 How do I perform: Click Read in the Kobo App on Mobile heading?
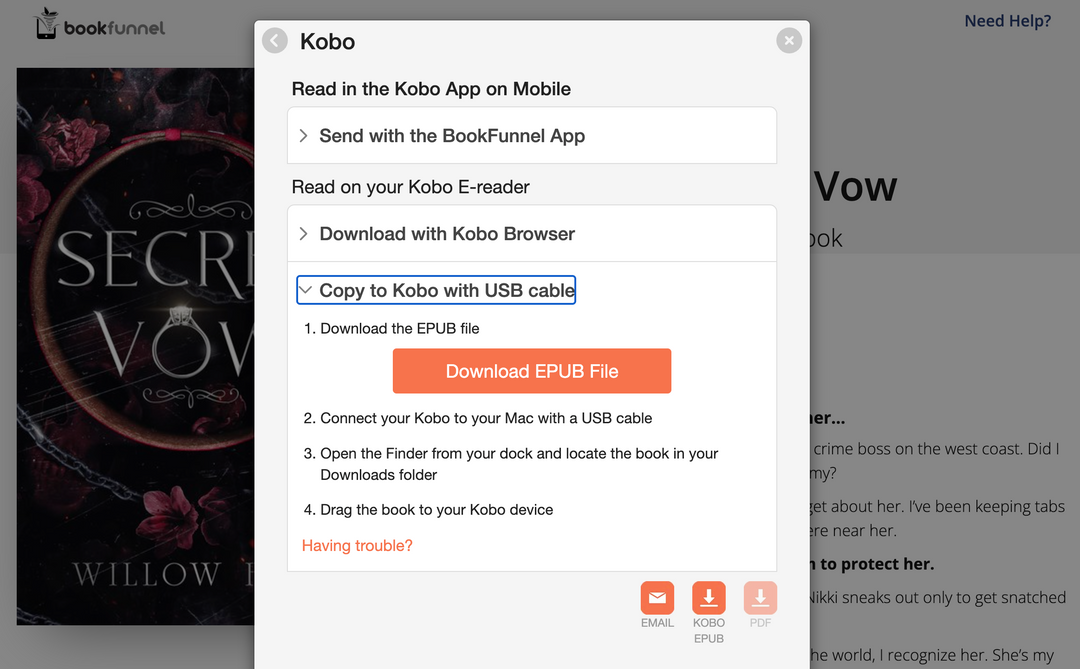pos(431,89)
